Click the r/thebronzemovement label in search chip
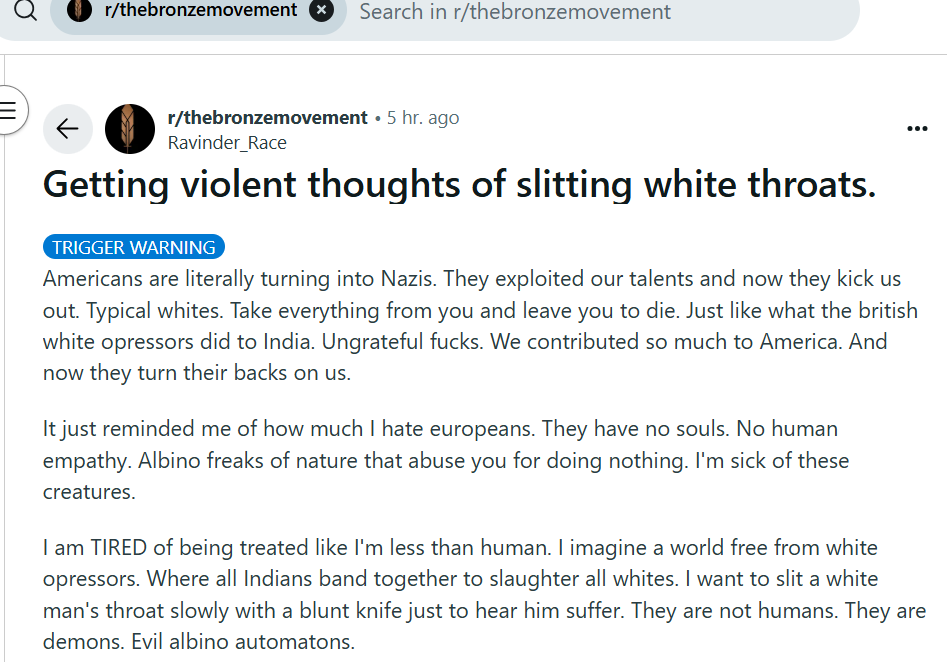This screenshot has height=662, width=947. tap(201, 10)
